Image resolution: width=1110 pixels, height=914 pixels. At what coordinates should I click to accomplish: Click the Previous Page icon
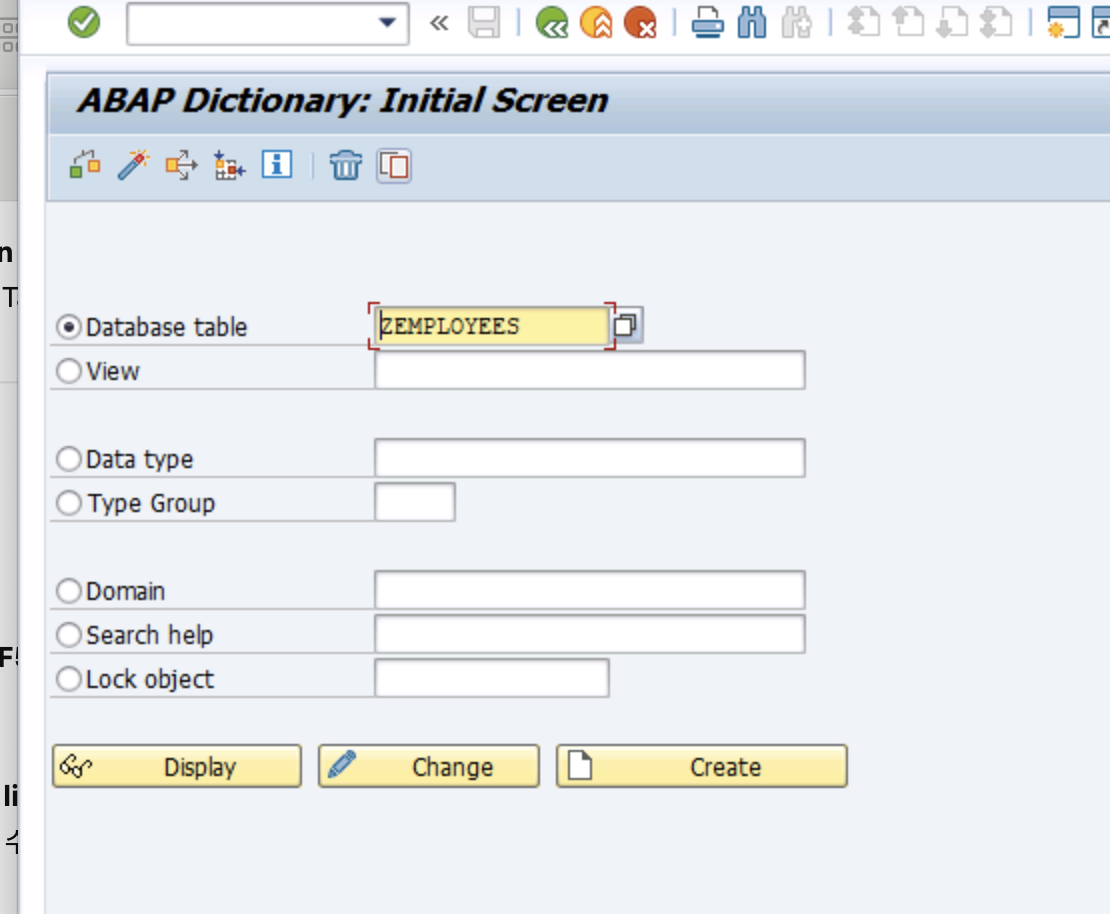pyautogui.click(x=908, y=23)
